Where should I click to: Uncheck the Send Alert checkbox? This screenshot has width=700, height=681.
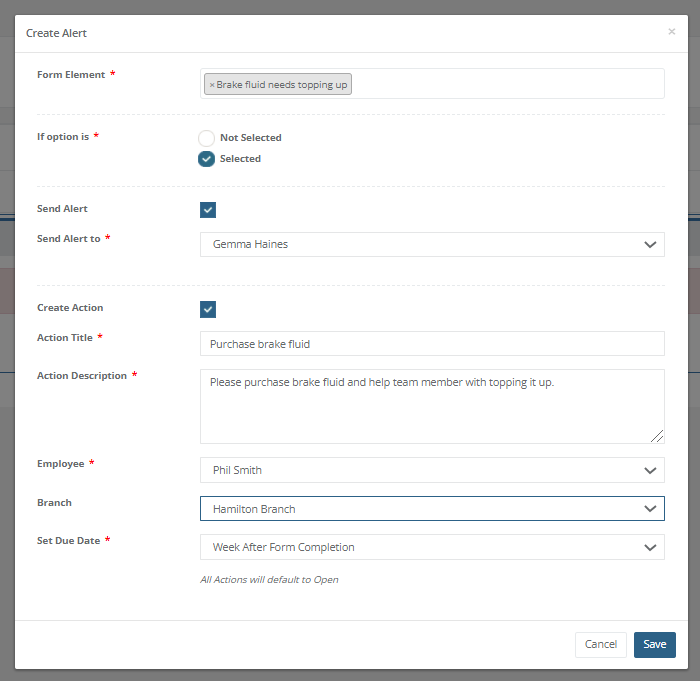pyautogui.click(x=208, y=210)
